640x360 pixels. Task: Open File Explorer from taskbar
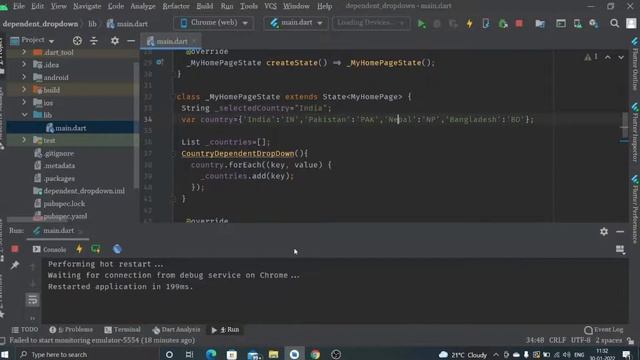pyautogui.click(x=273, y=354)
